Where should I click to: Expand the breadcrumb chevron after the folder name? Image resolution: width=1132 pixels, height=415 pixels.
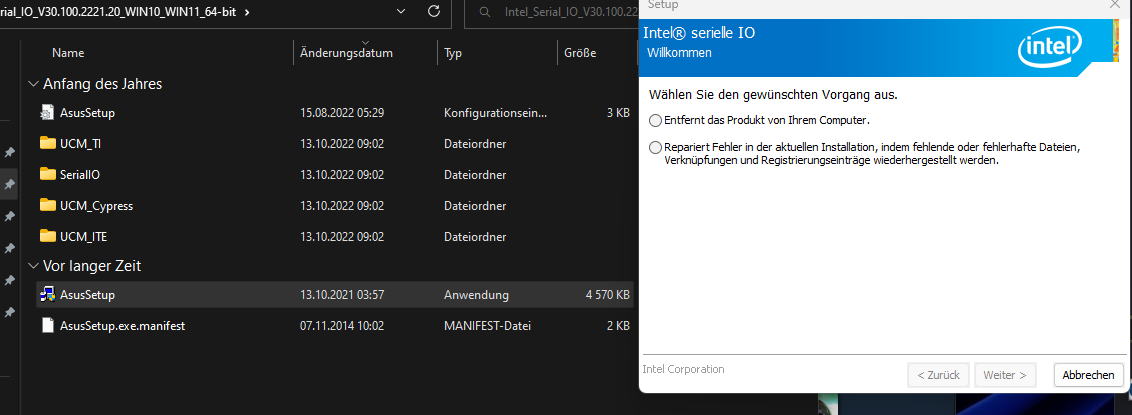coord(248,12)
